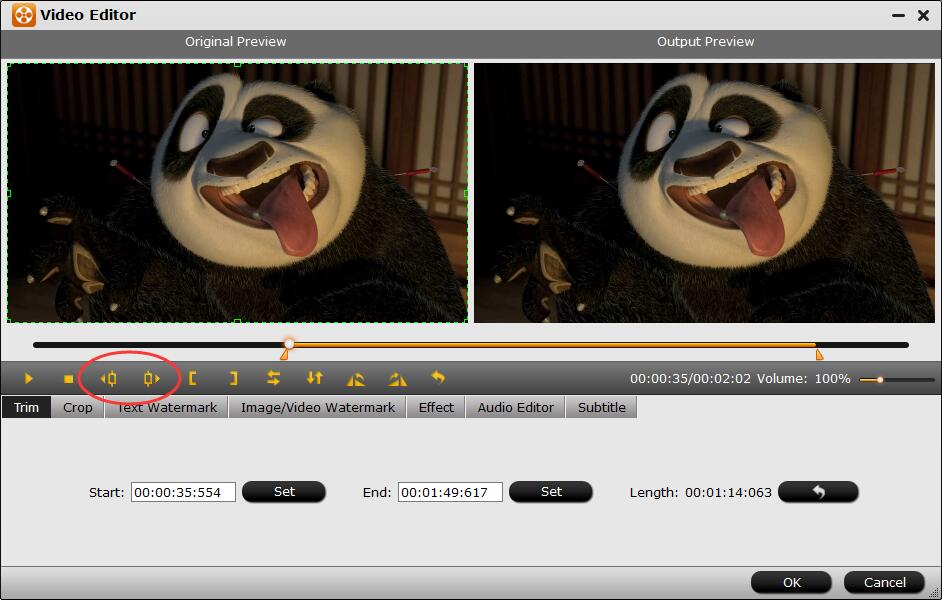Screen dimensions: 942x600
Task: Adjust the Volume slider handle
Action: 880,380
